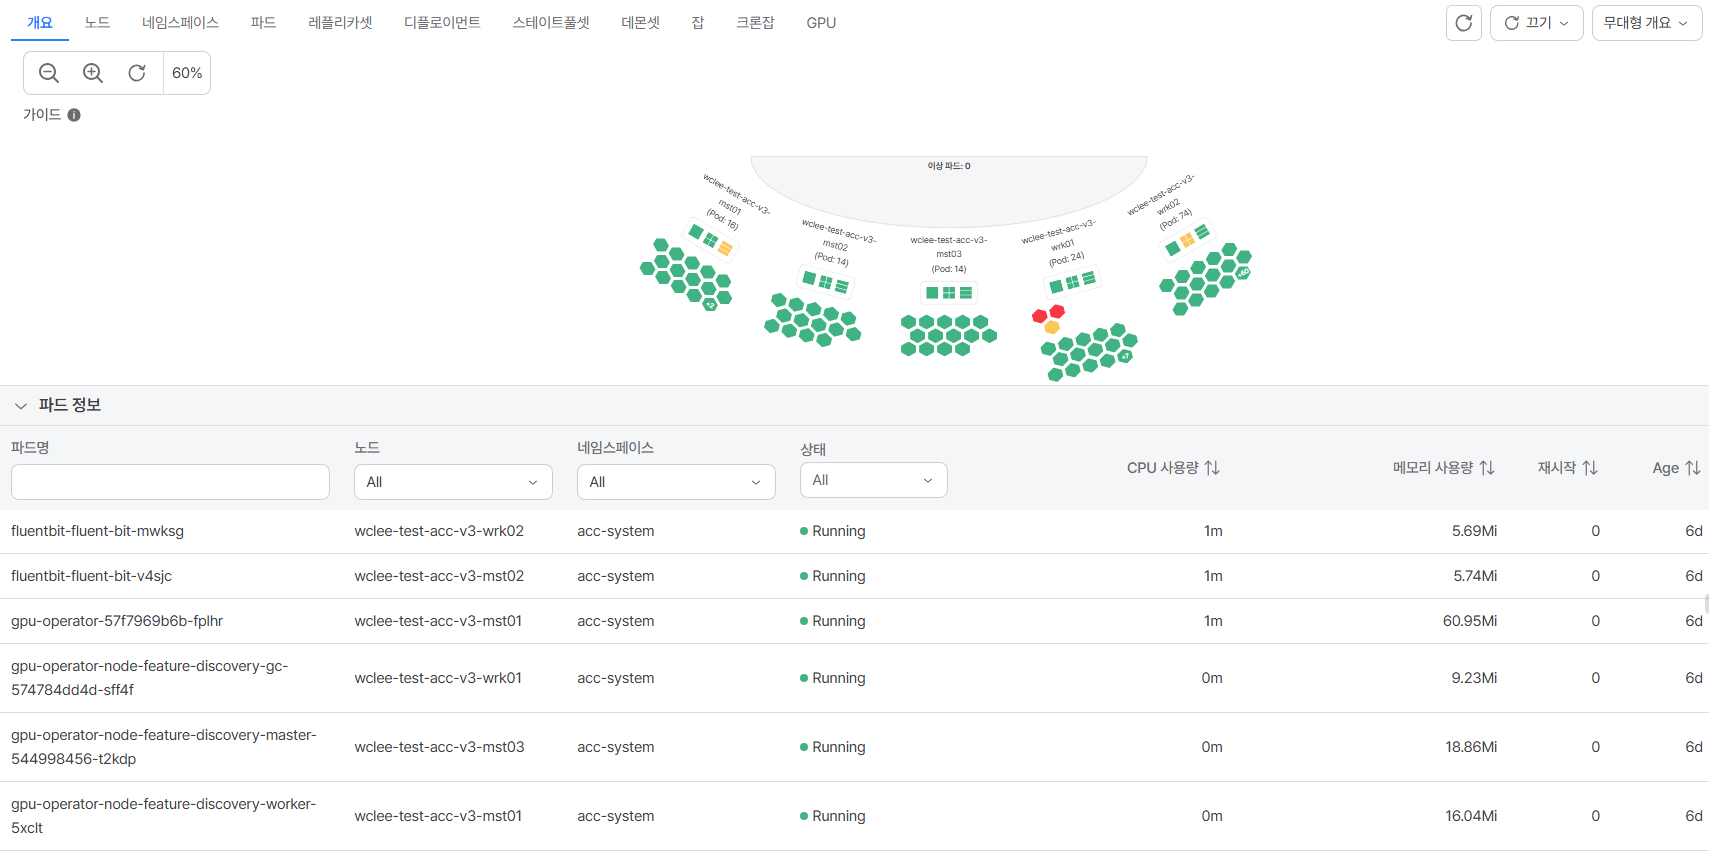
Task: Open the 디플로이먼트 tab
Action: point(442,22)
